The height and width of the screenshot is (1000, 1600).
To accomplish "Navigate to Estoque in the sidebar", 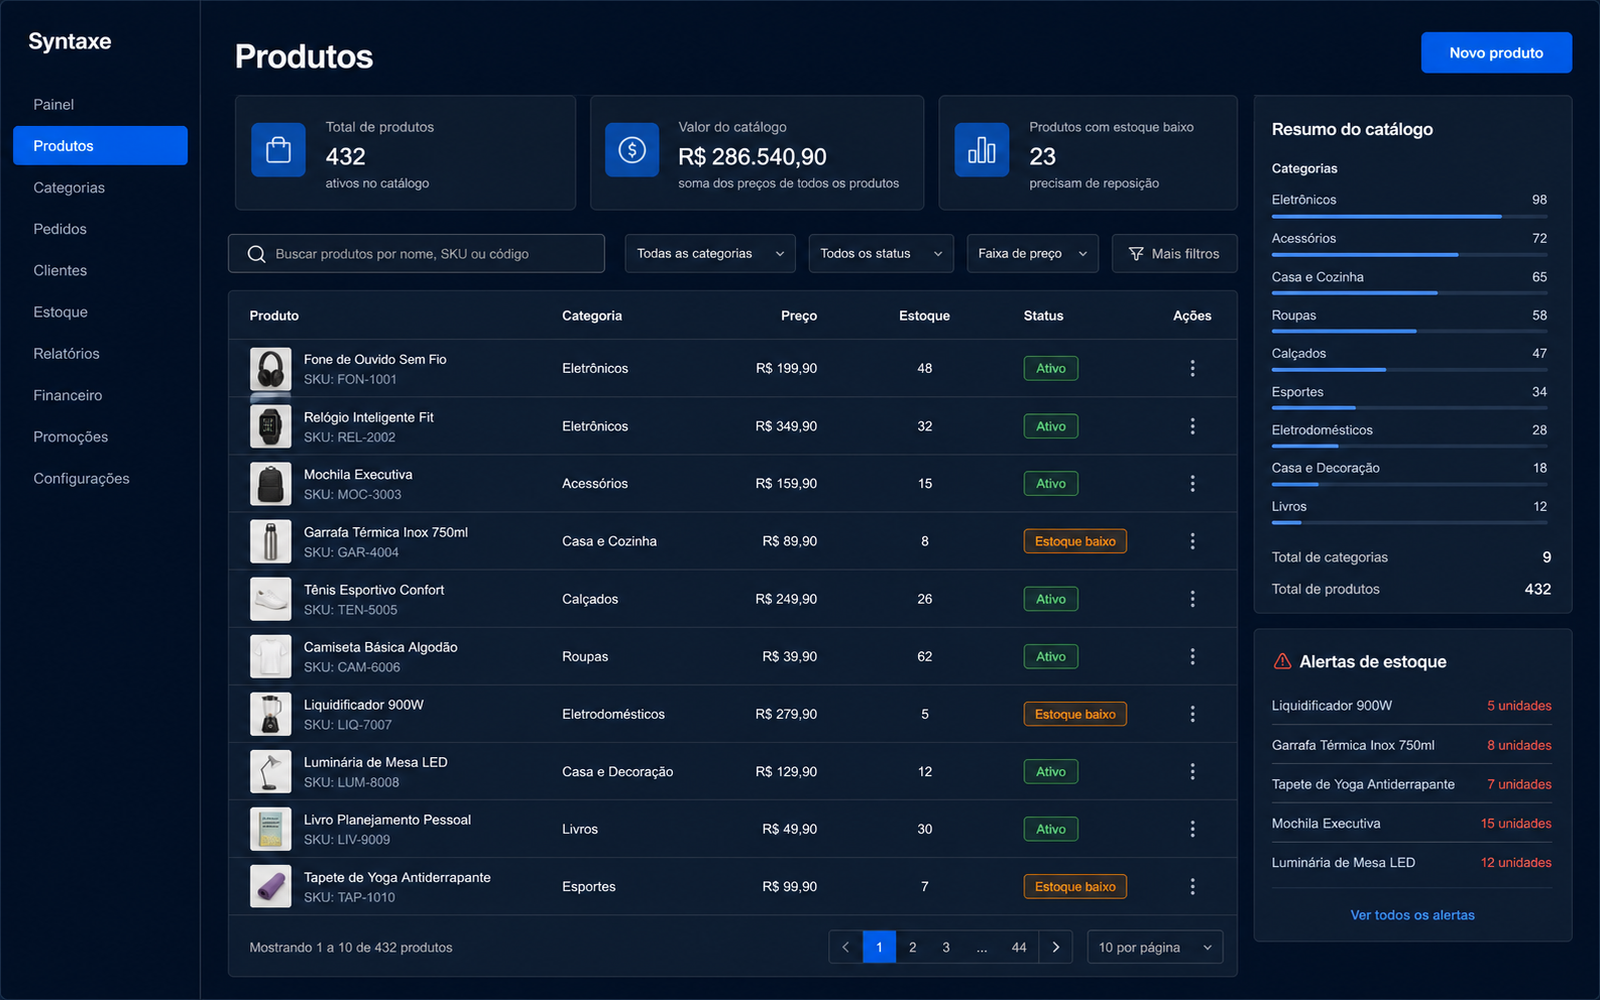I will tap(60, 312).
